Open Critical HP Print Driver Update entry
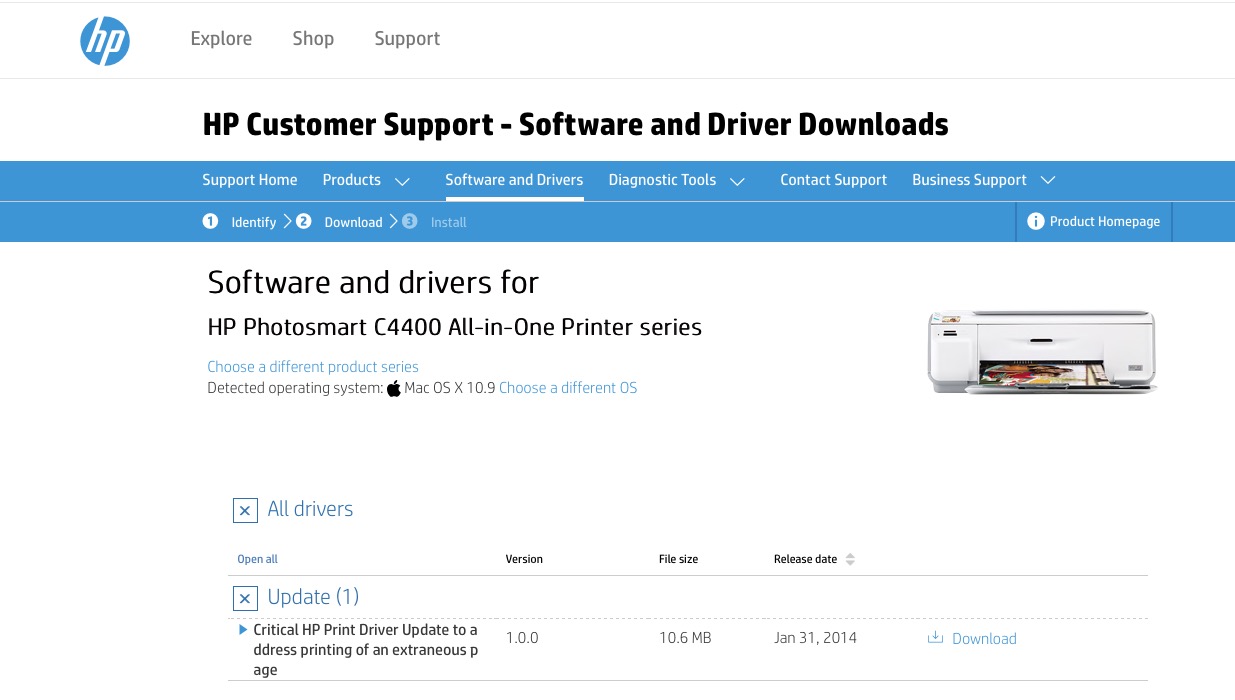Screen dimensions: 1235x700 pyautogui.click(x=365, y=650)
